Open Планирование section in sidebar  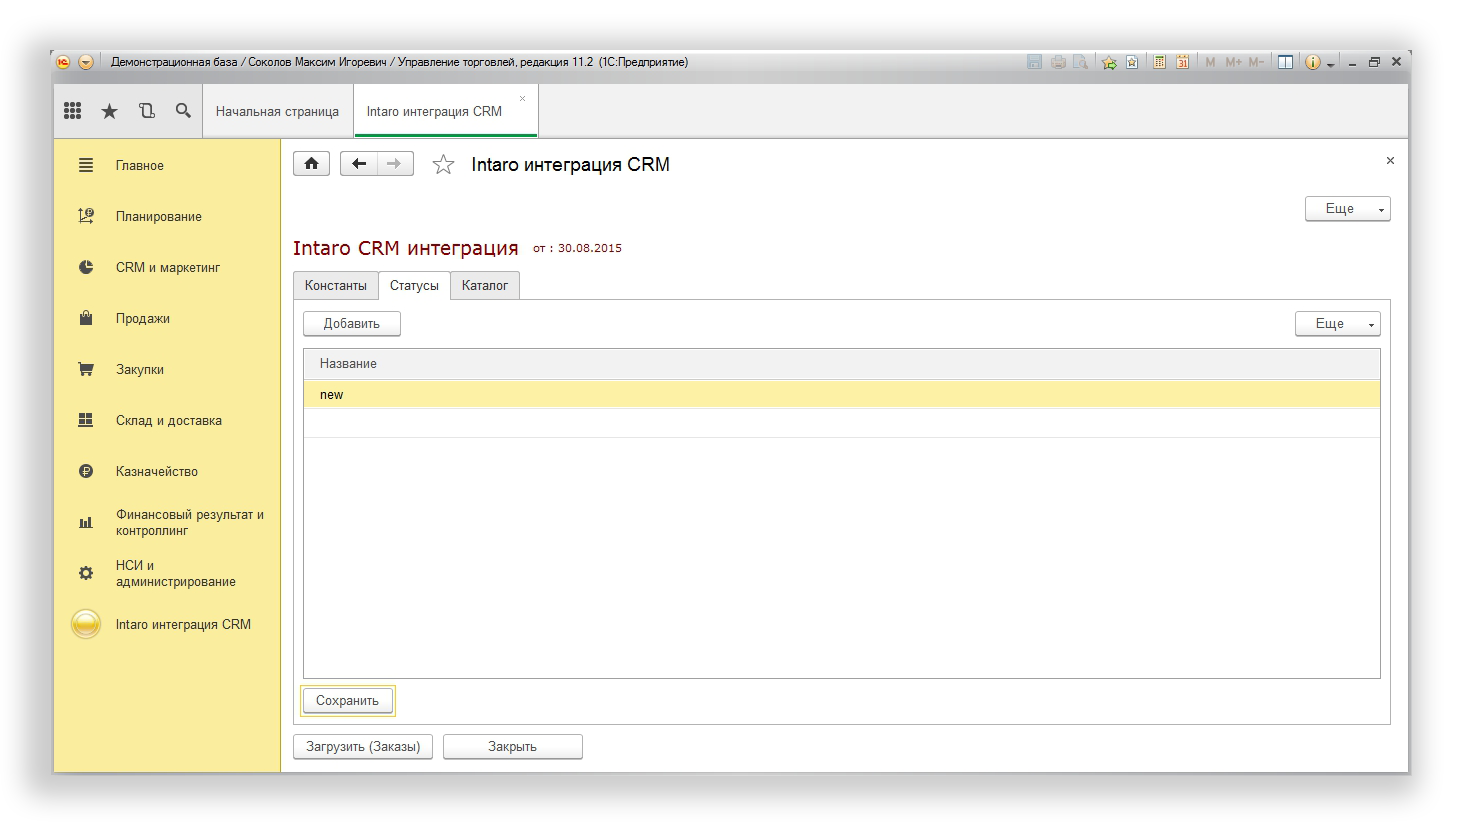(x=159, y=217)
